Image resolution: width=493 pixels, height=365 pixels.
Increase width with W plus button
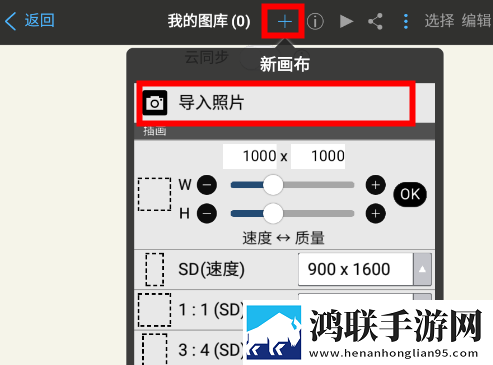coord(376,185)
